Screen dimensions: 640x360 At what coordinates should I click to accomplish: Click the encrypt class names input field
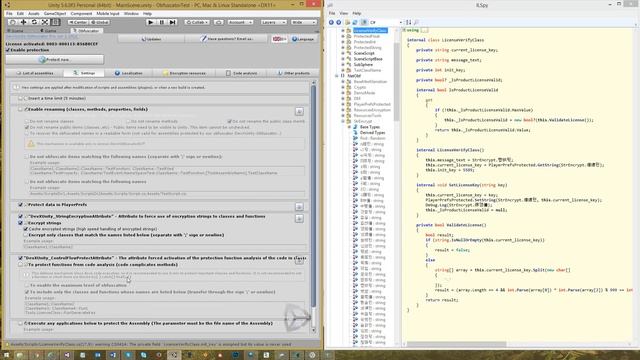(x=164, y=247)
